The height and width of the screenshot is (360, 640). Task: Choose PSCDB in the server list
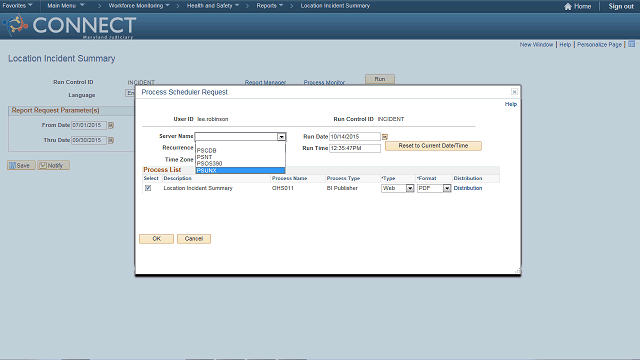coord(240,151)
